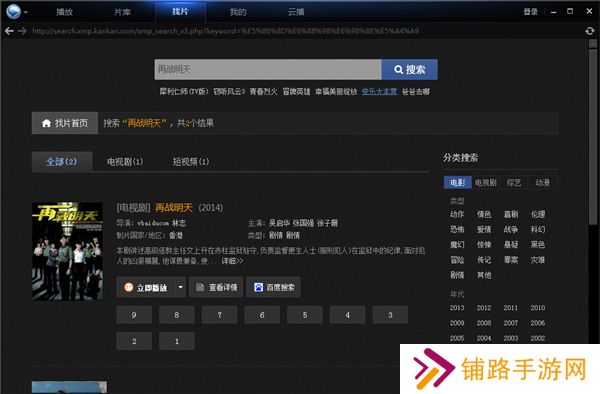Go back with the left arrow
This screenshot has width=600, height=394.
9,31
